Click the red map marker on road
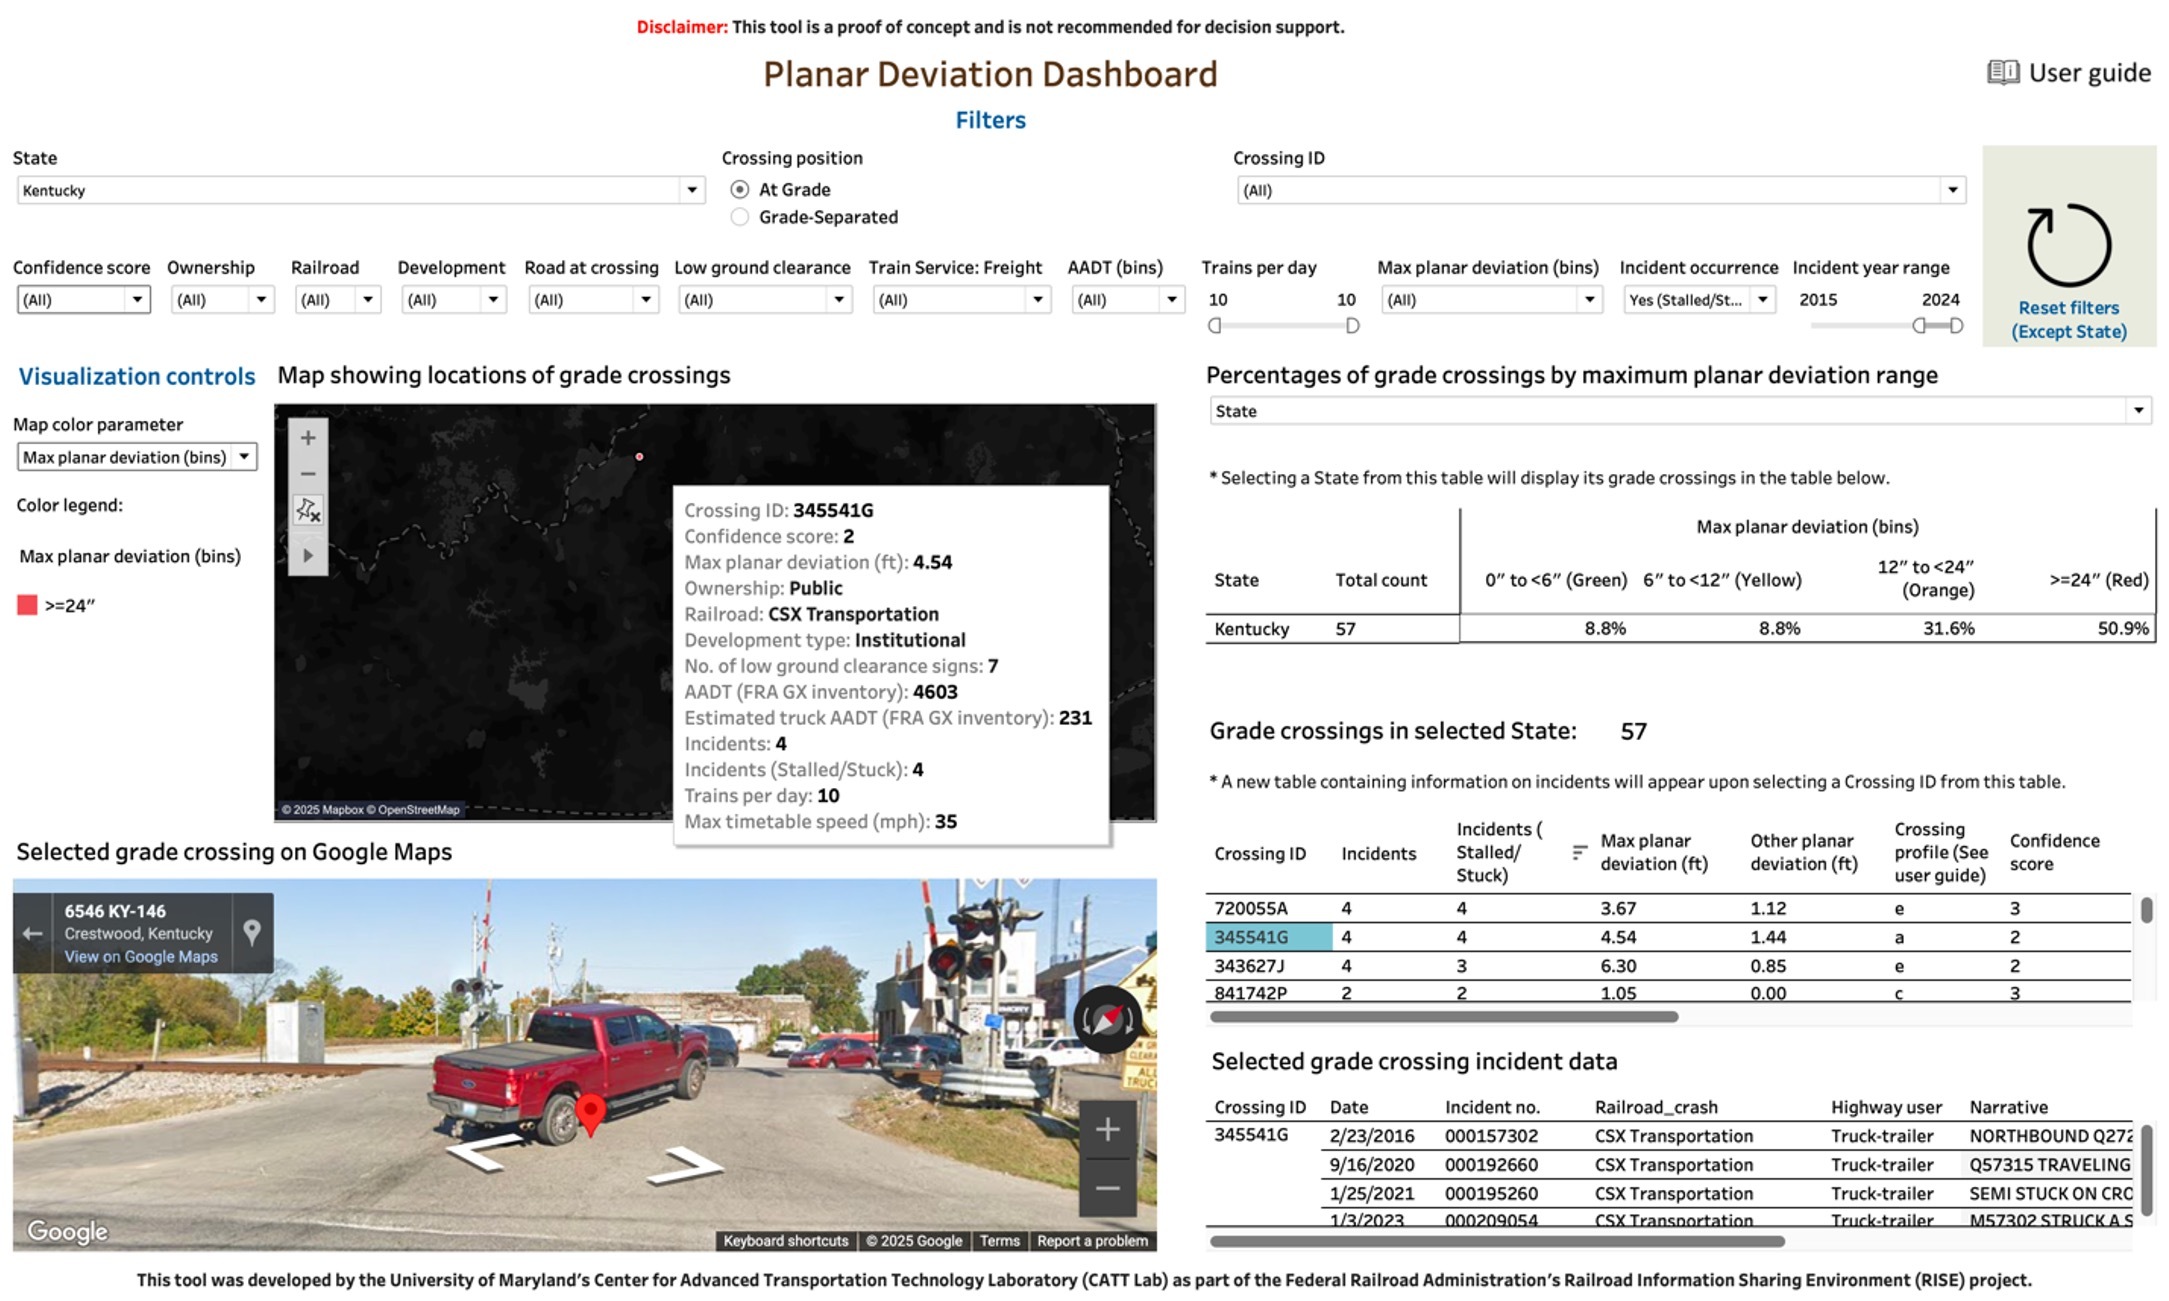The height and width of the screenshot is (1301, 2169). [x=591, y=1116]
